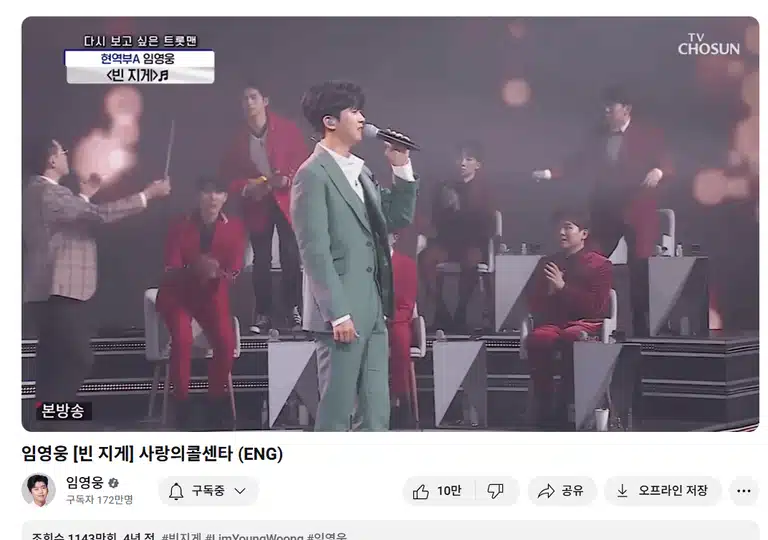The height and width of the screenshot is (540, 768).
Task: Click the 오프라인 저장 button
Action: [663, 491]
